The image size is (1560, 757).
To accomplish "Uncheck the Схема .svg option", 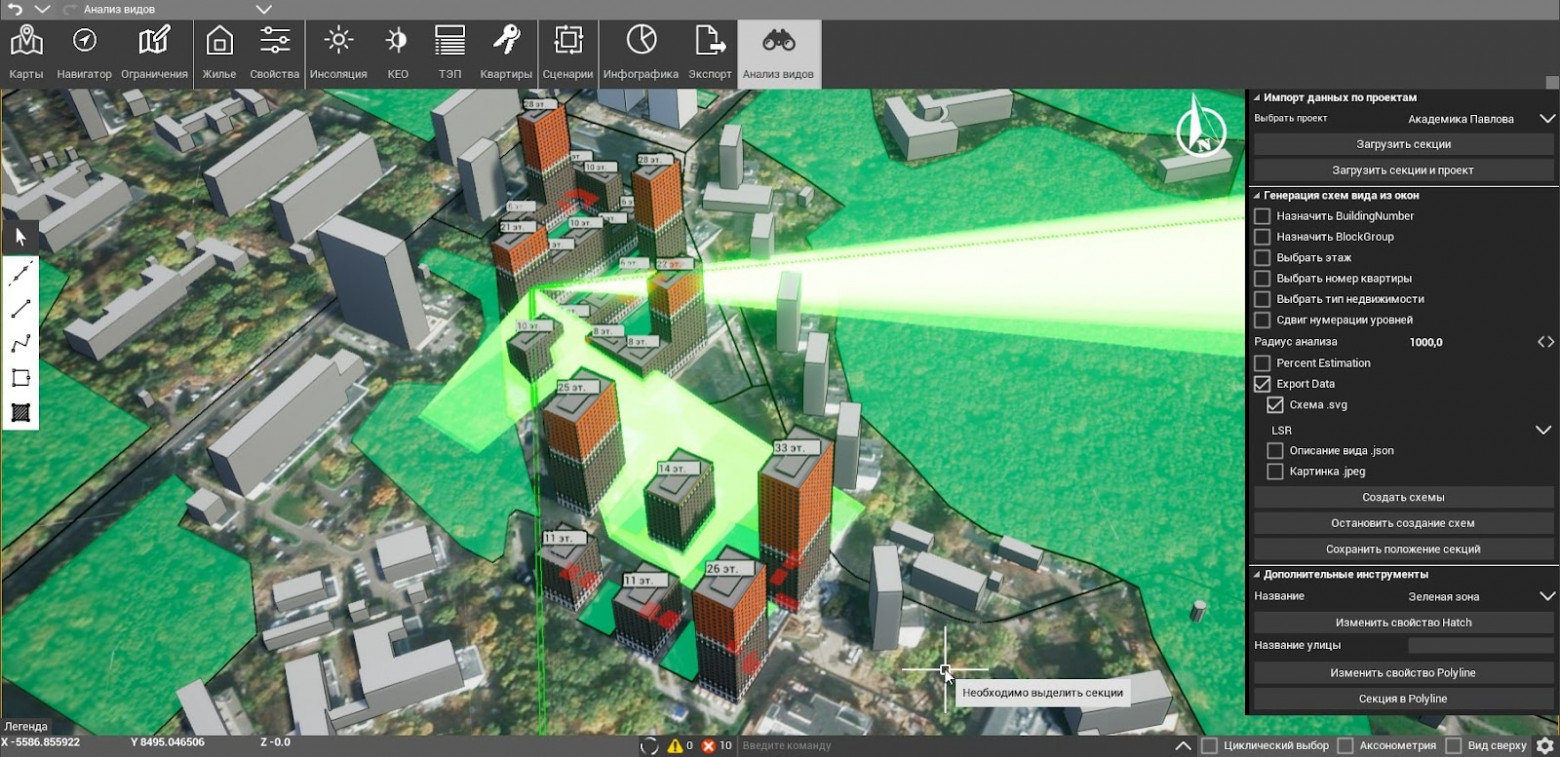I will tap(1275, 405).
